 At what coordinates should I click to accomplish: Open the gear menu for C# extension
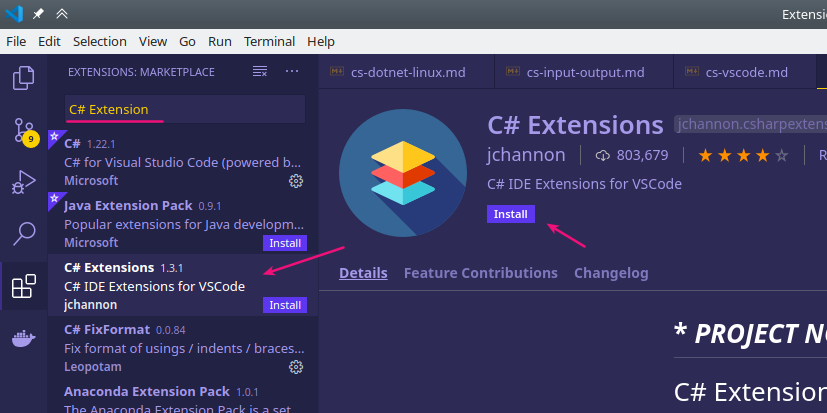(x=296, y=181)
